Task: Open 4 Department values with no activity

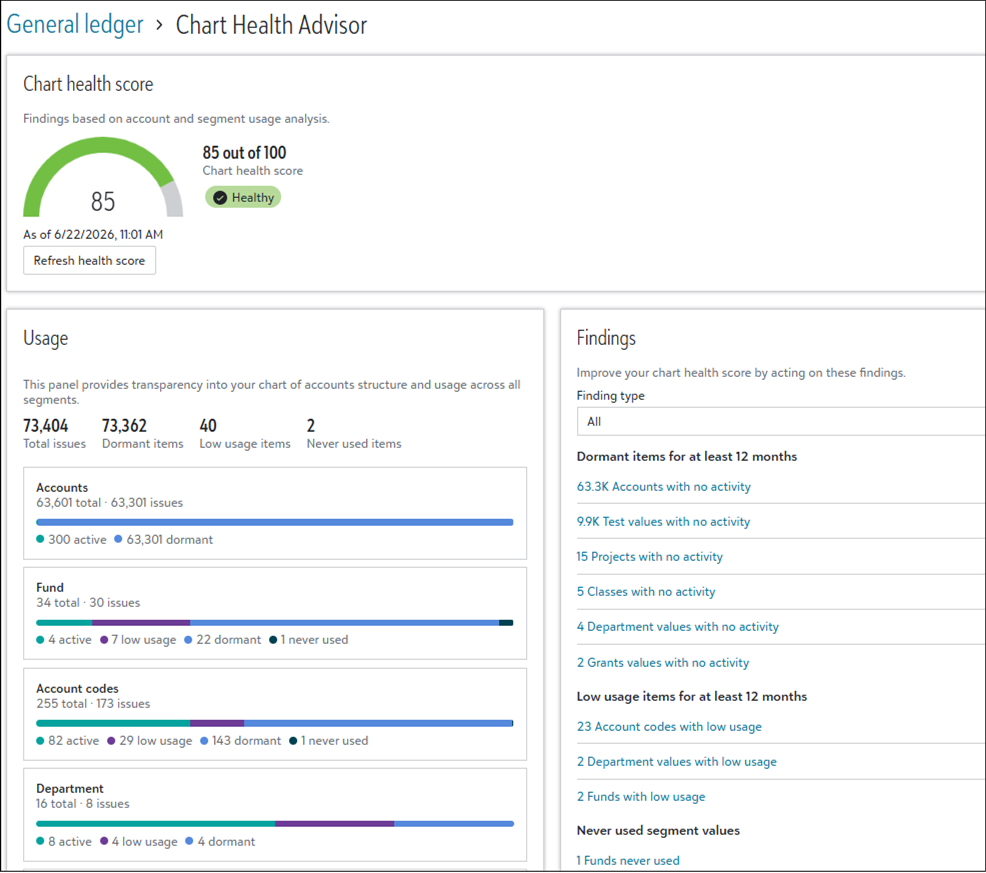Action: coord(678,626)
